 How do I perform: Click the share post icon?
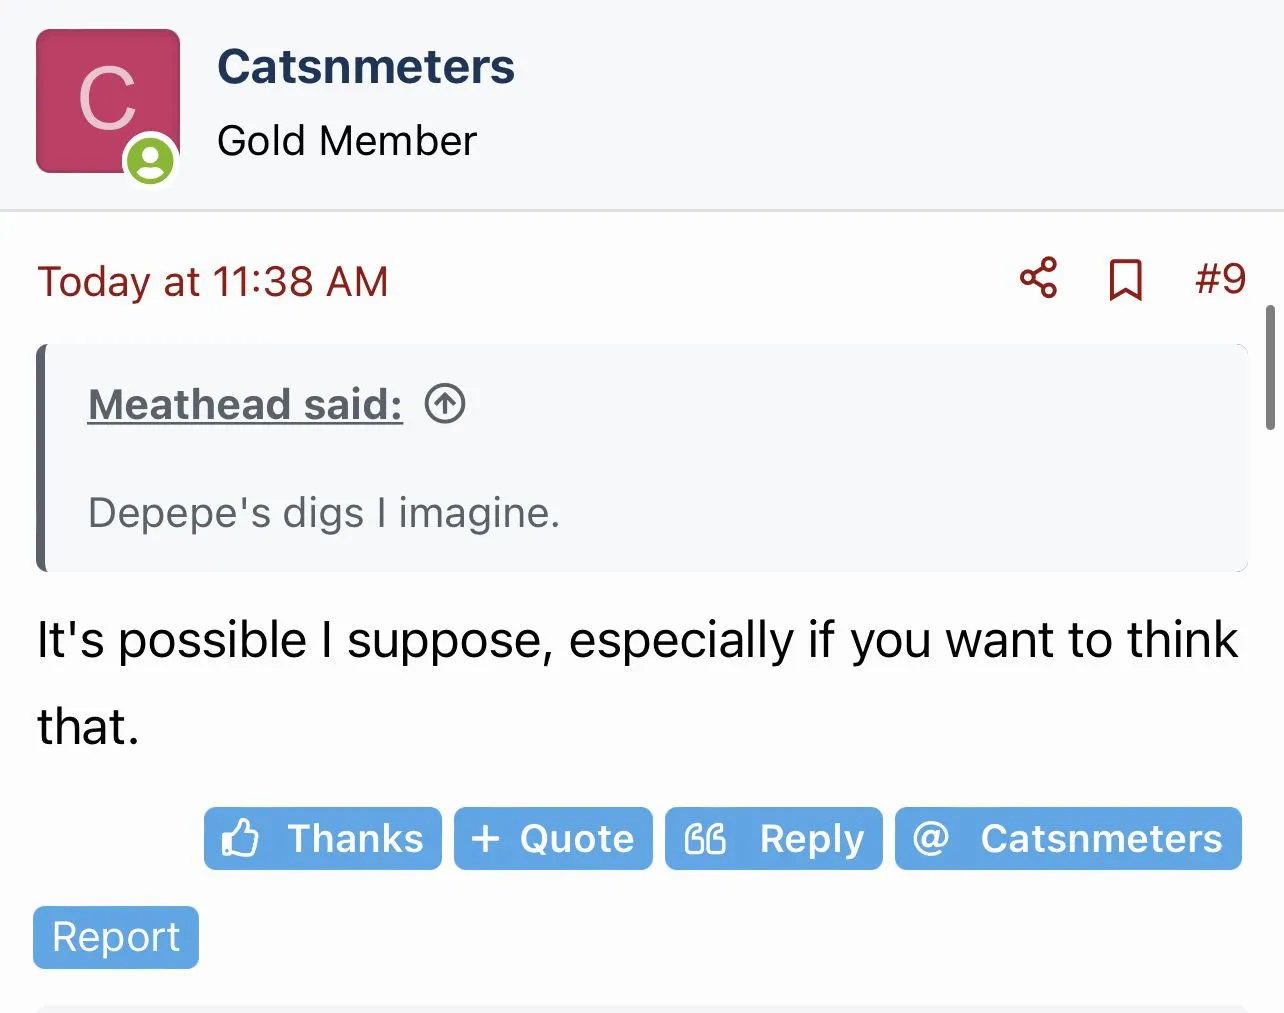tap(1038, 278)
